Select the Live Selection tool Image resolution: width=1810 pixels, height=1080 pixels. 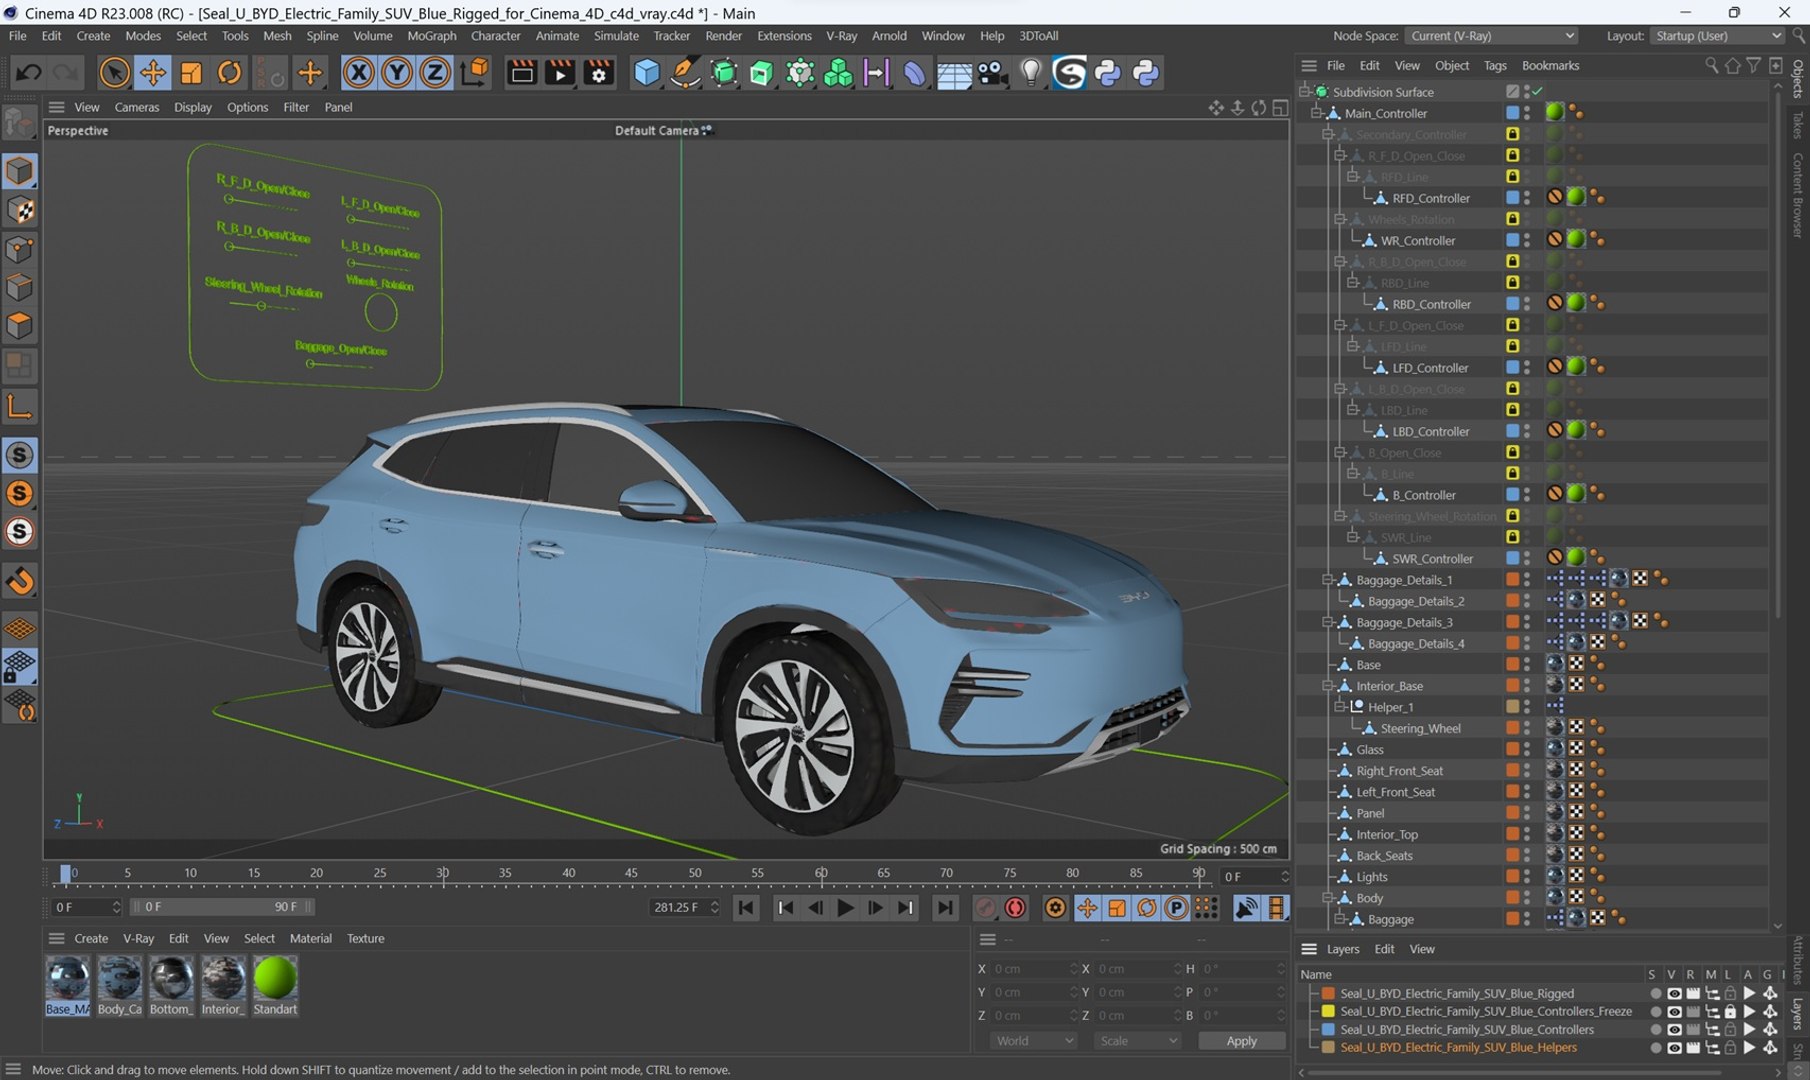114,72
